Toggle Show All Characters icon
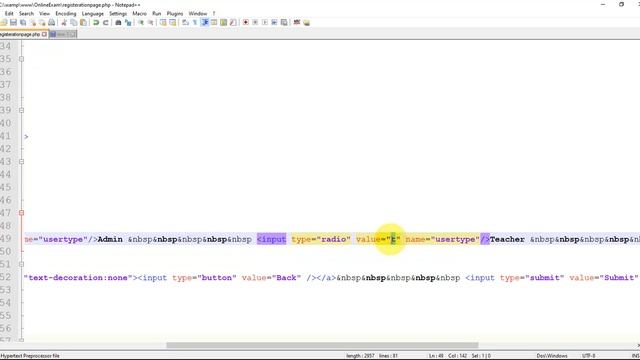The image size is (640, 360). coord(195,22)
